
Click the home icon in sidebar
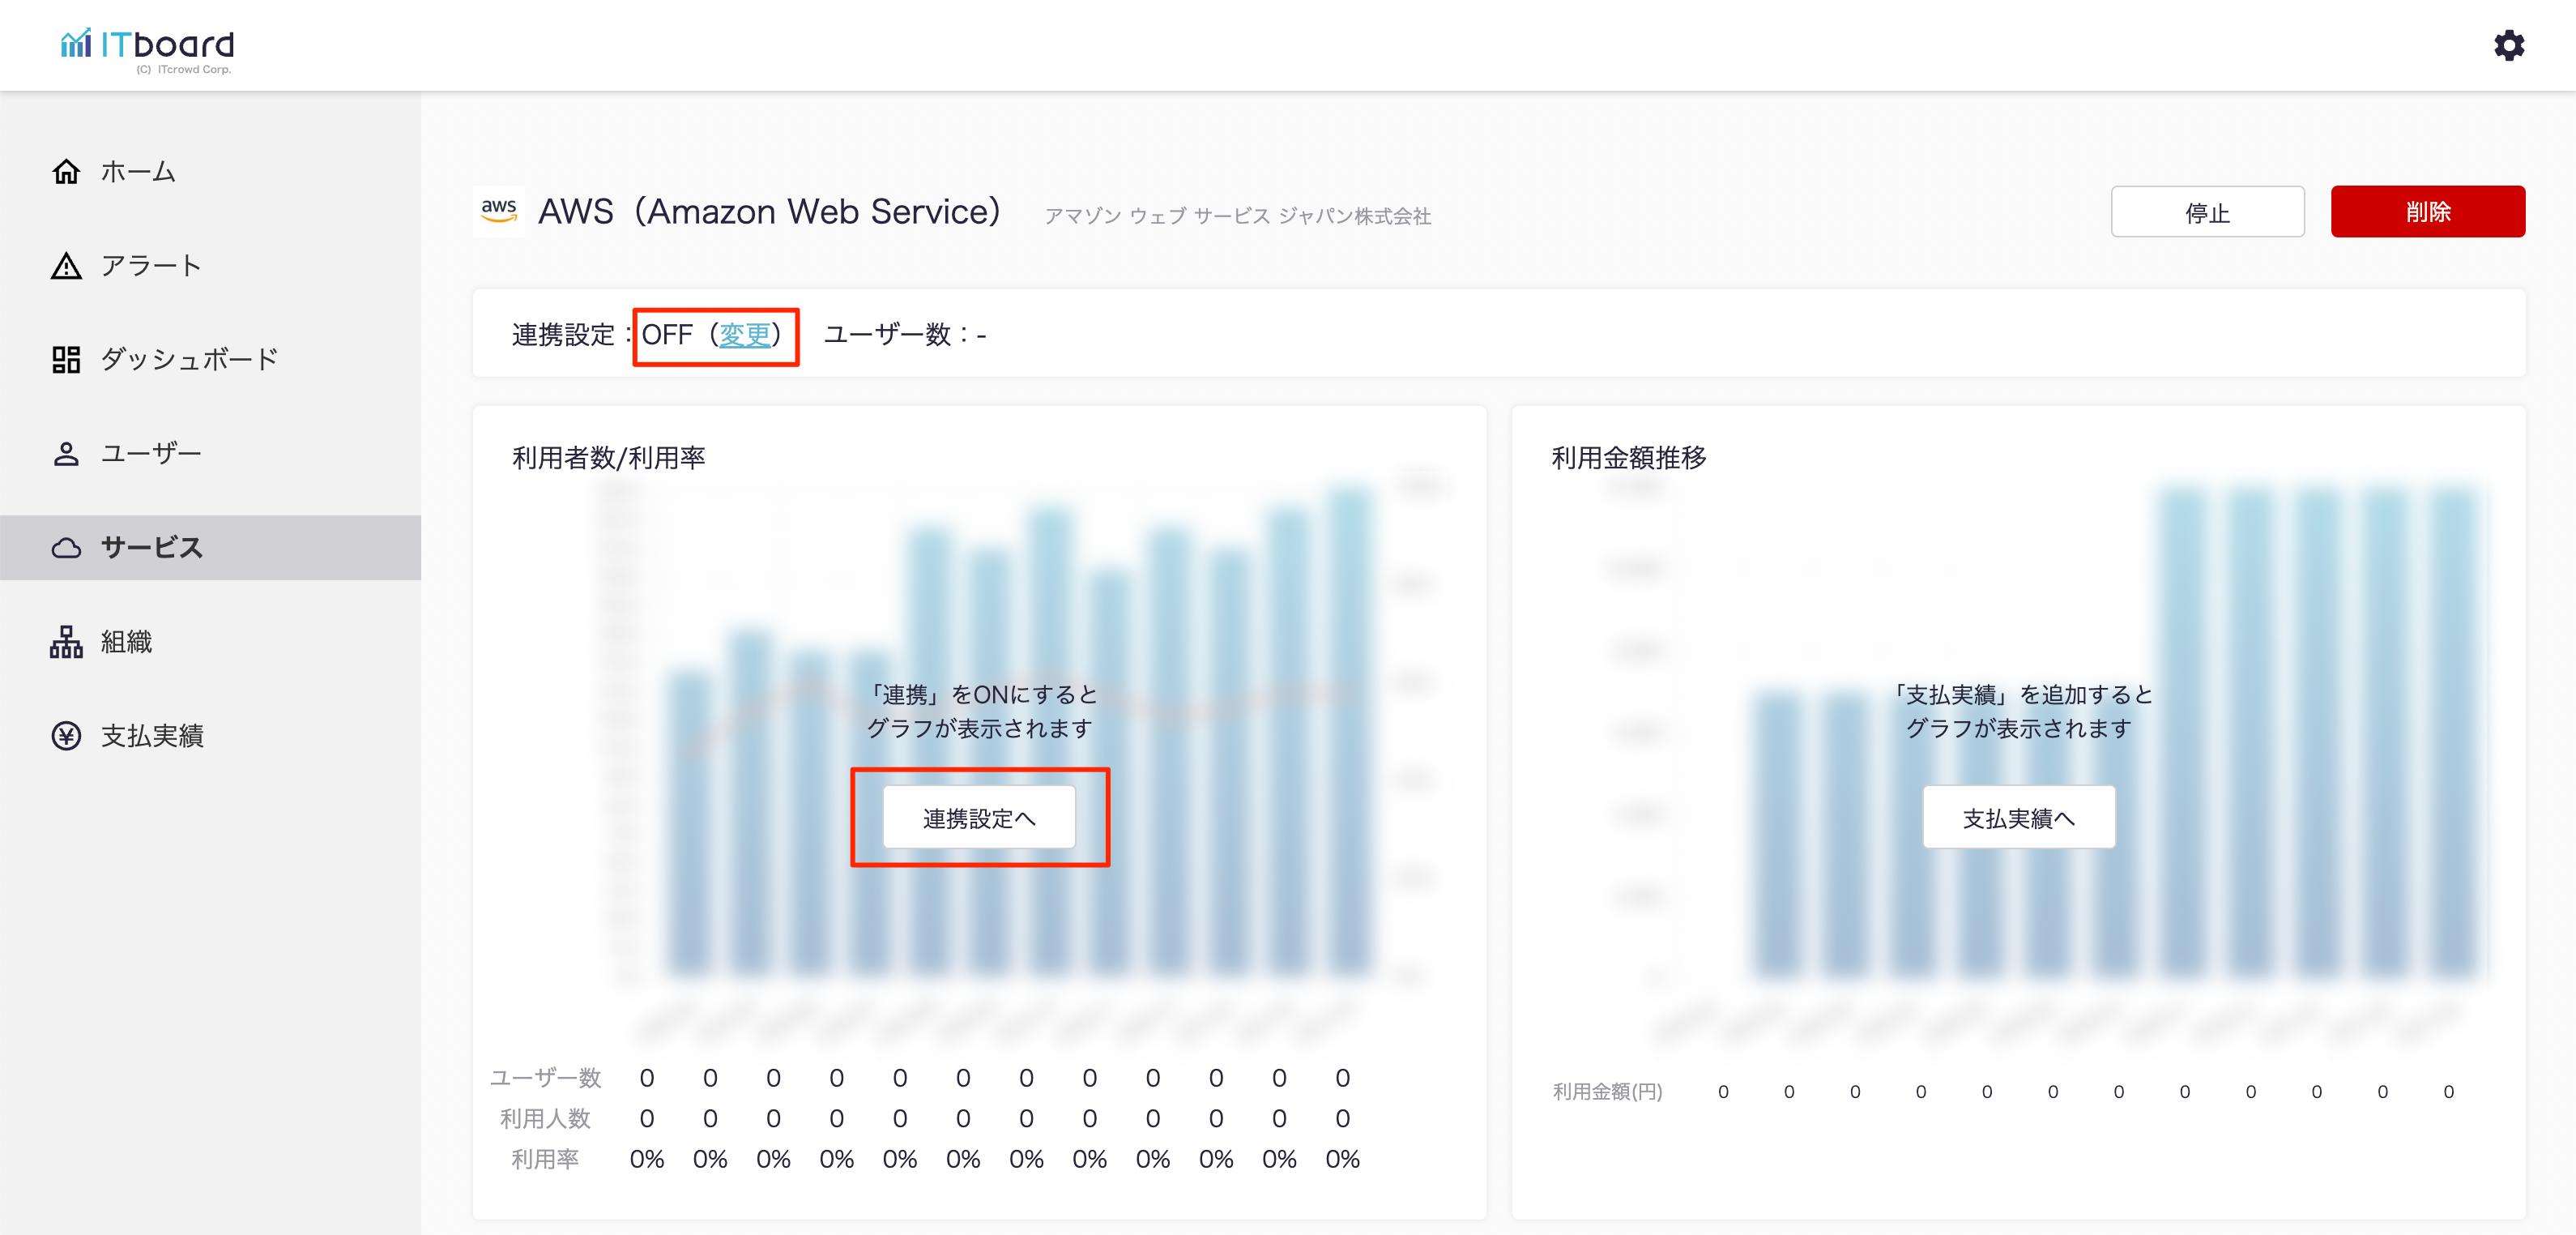[66, 172]
